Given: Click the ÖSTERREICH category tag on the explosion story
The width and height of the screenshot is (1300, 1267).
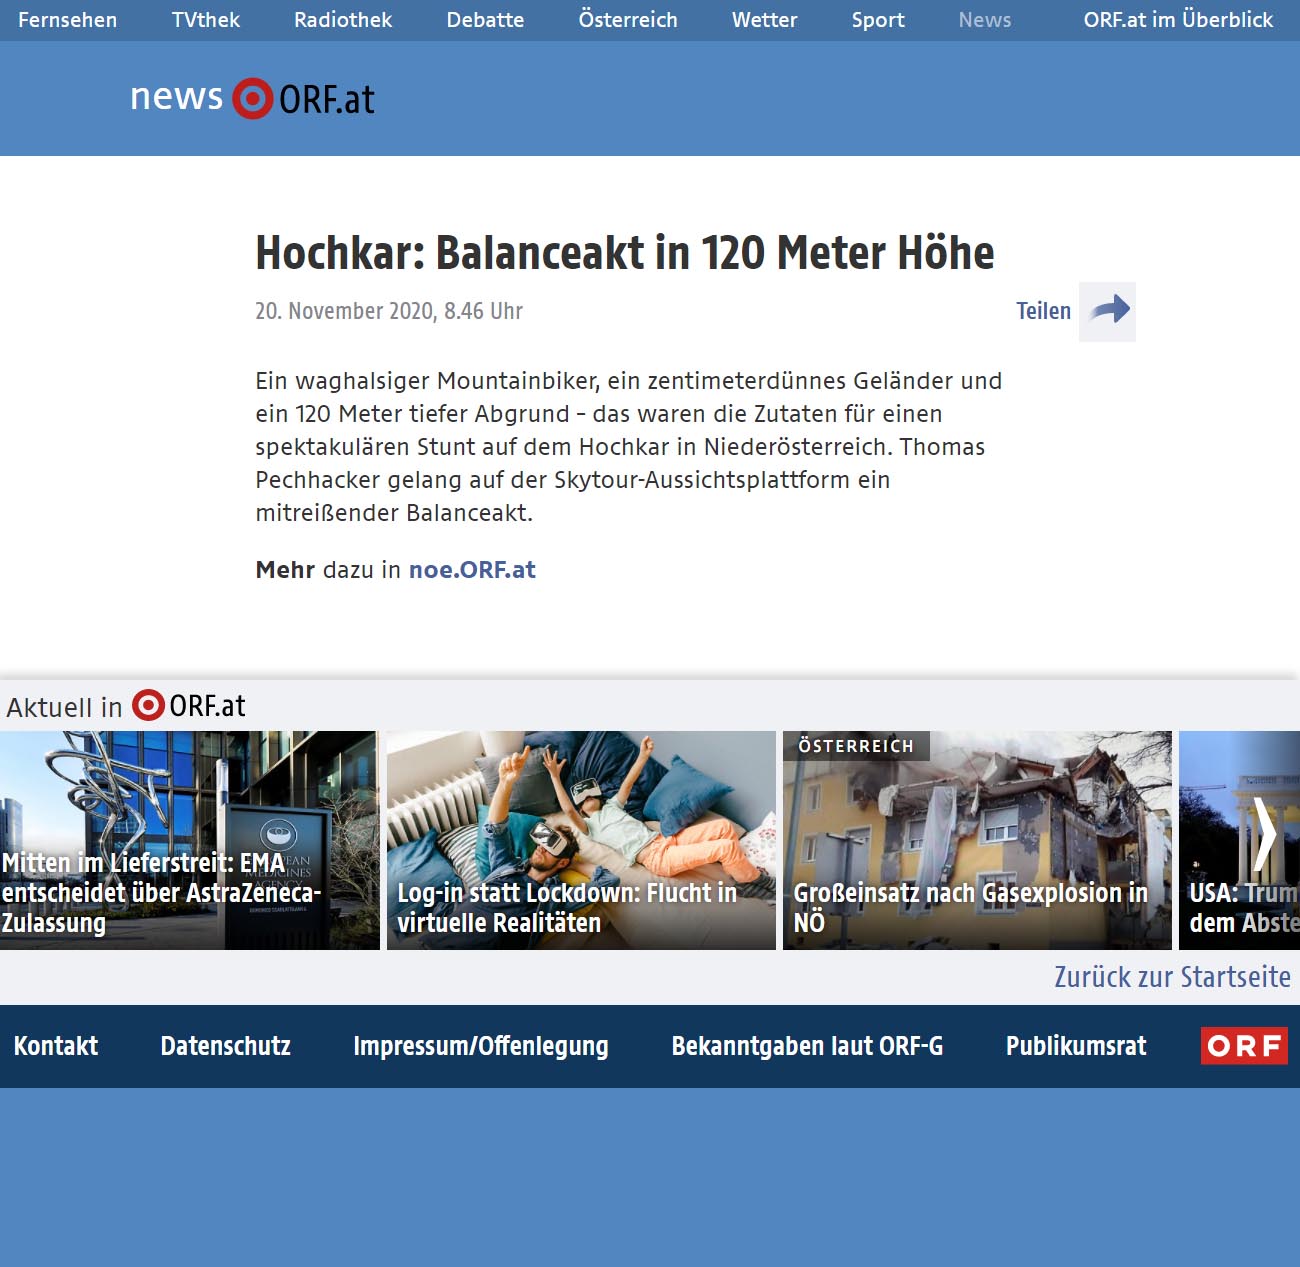Looking at the screenshot, I should [x=856, y=746].
